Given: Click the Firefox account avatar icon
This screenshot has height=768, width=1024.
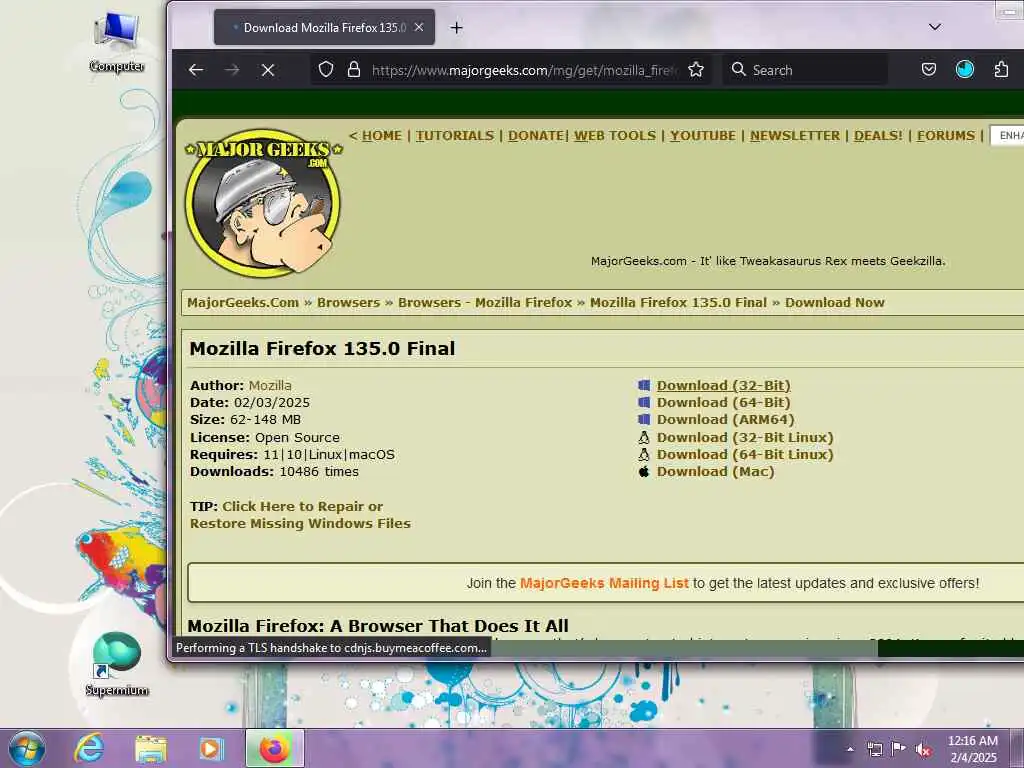Looking at the screenshot, I should coord(965,69).
